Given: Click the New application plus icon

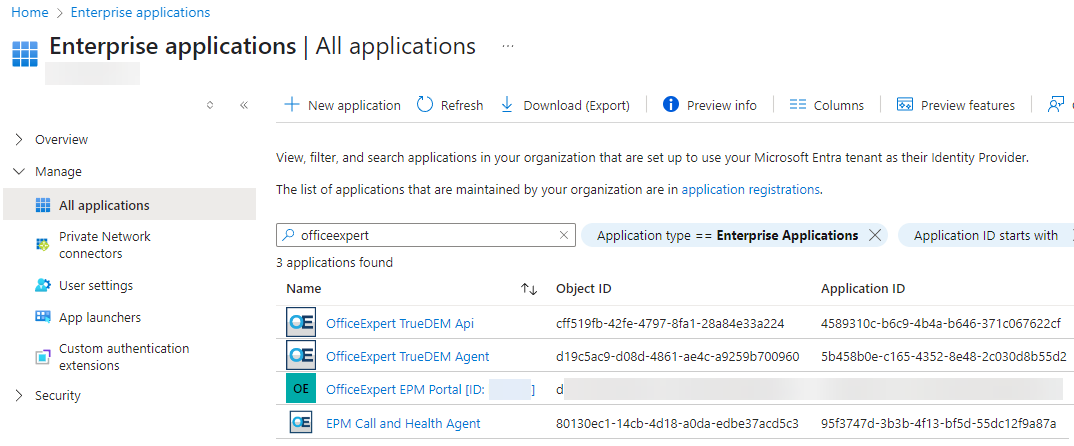Looking at the screenshot, I should coord(291,105).
